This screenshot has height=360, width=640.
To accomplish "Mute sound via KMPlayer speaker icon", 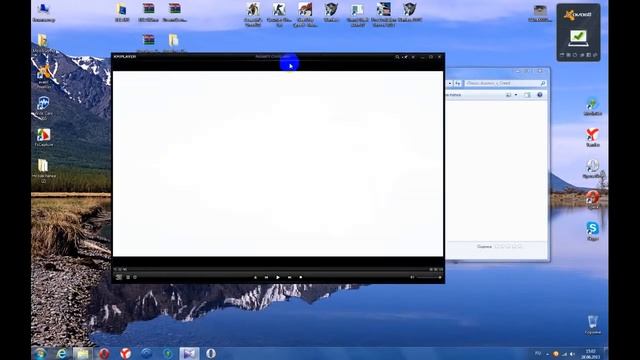I will click(x=412, y=277).
